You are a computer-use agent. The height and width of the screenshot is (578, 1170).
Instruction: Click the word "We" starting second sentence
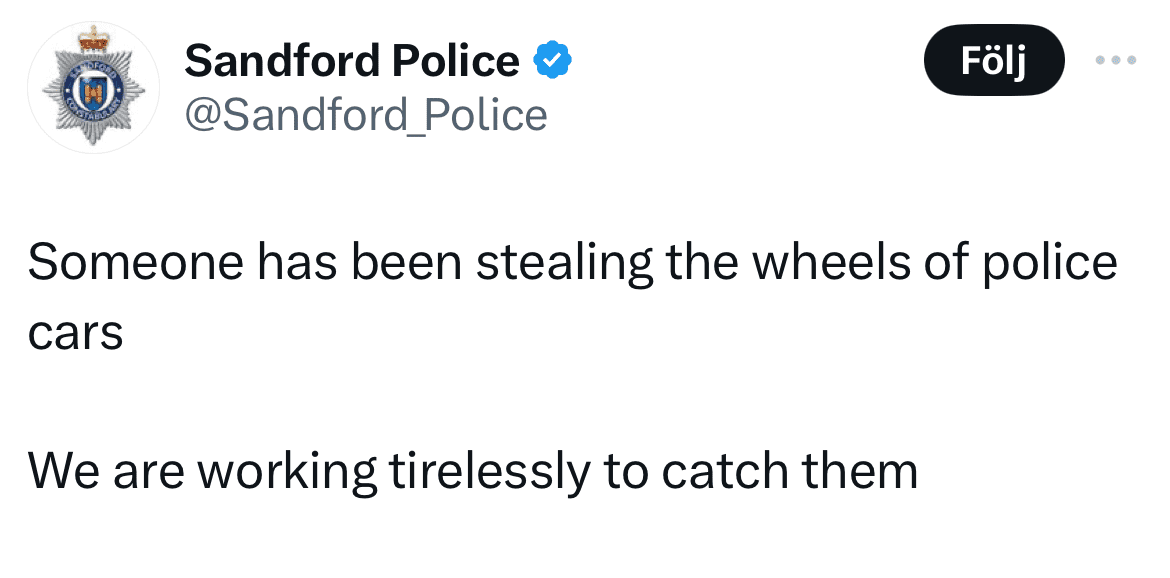pyautogui.click(x=63, y=471)
